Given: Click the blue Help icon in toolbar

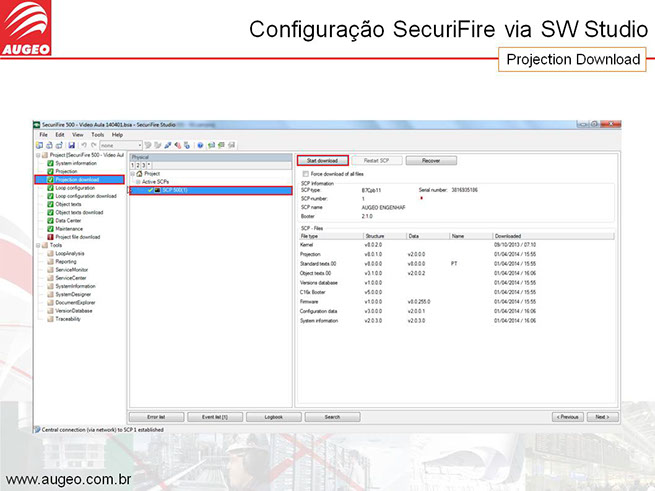Looking at the screenshot, I should click(x=200, y=145).
